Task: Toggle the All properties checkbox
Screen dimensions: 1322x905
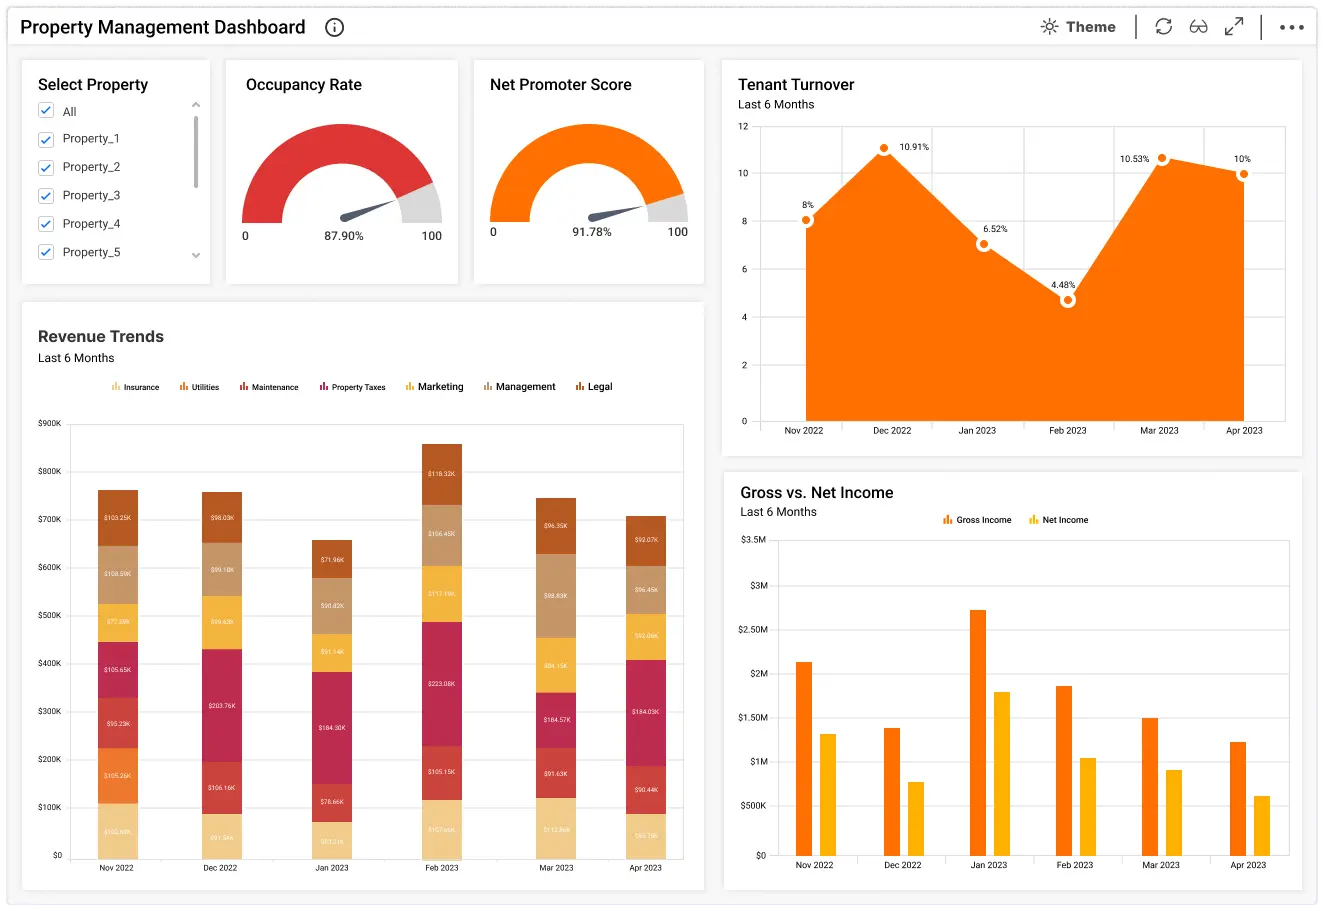Action: click(45, 110)
